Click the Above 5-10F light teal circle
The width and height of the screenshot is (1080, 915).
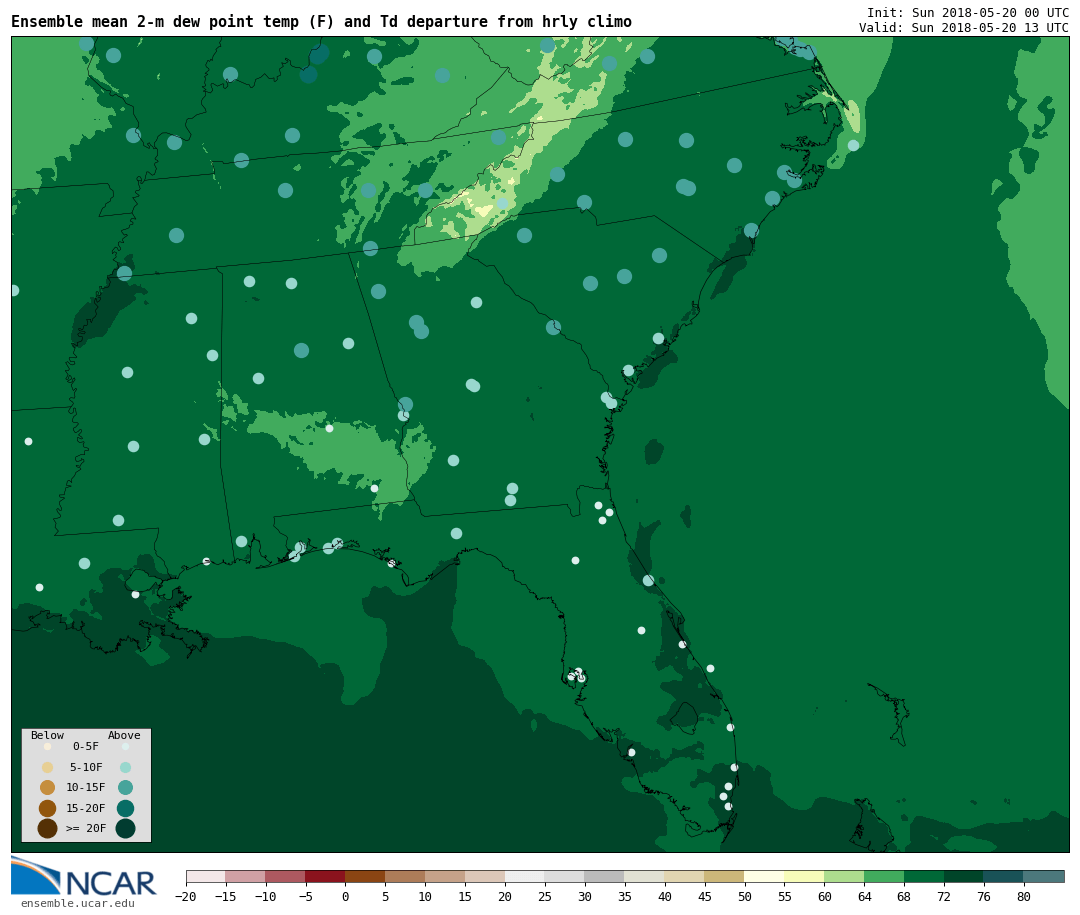tap(125, 768)
